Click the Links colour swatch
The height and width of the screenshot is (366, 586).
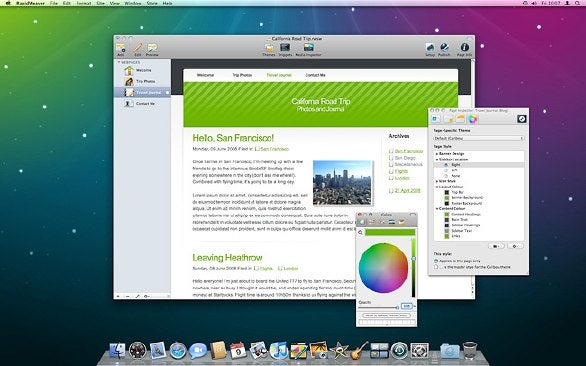[447, 236]
